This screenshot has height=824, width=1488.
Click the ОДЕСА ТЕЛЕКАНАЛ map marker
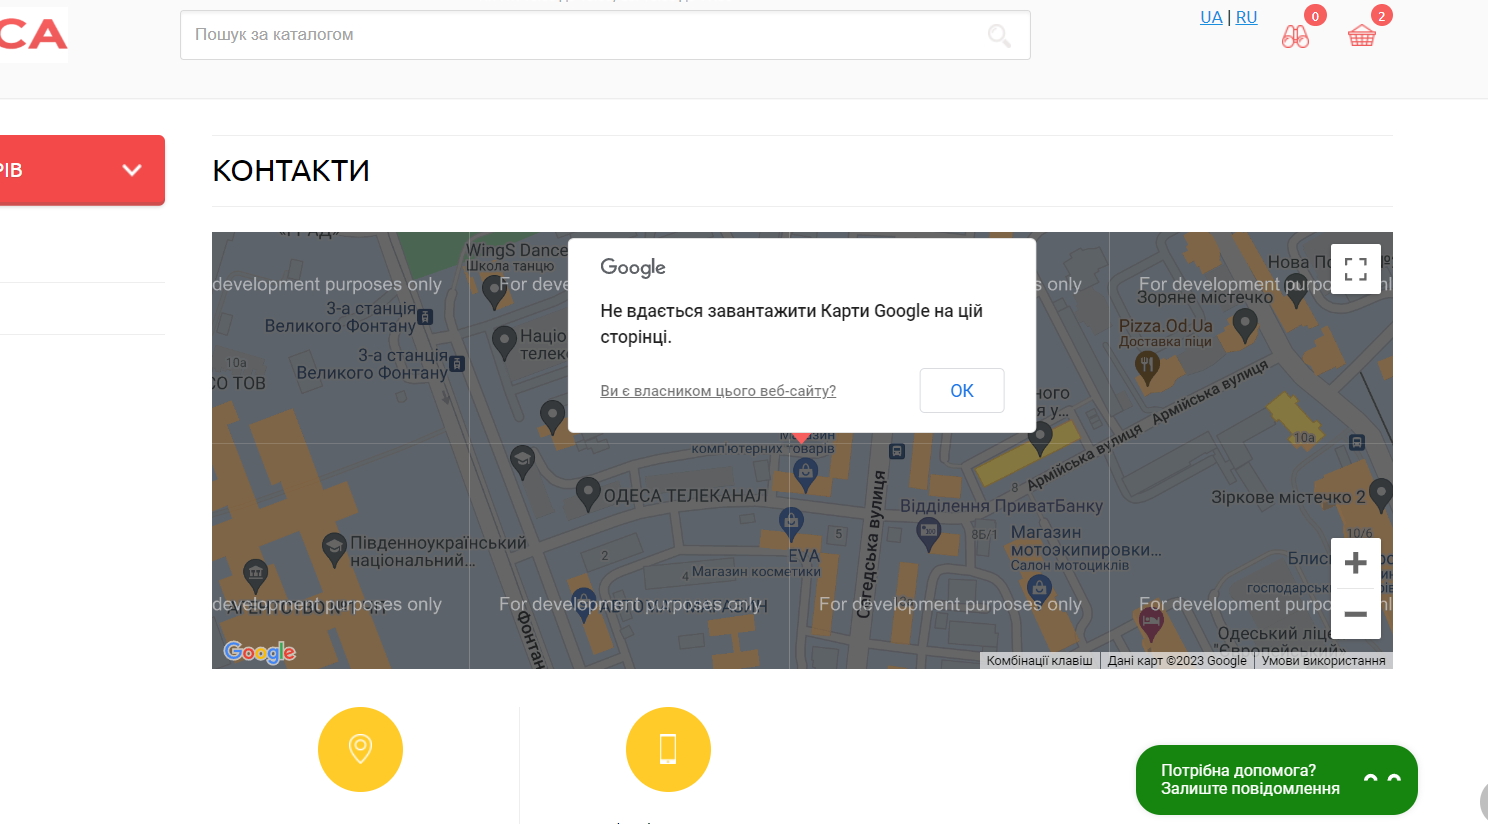tap(588, 492)
